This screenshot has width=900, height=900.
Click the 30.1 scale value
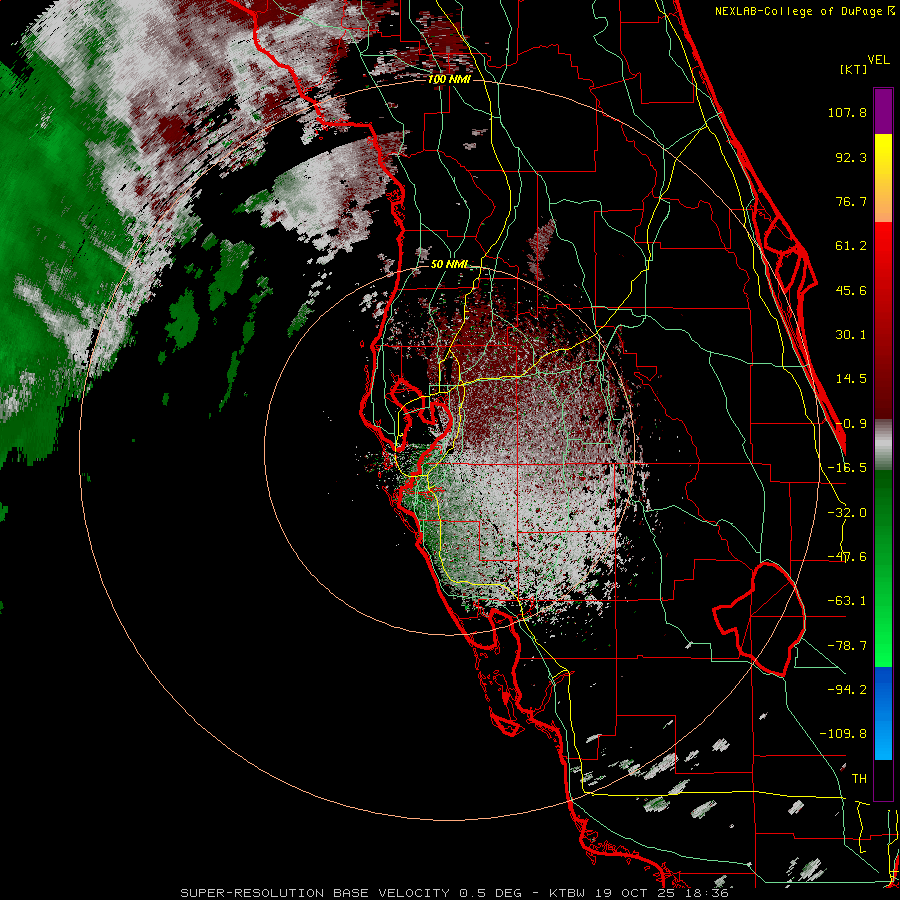point(851,335)
